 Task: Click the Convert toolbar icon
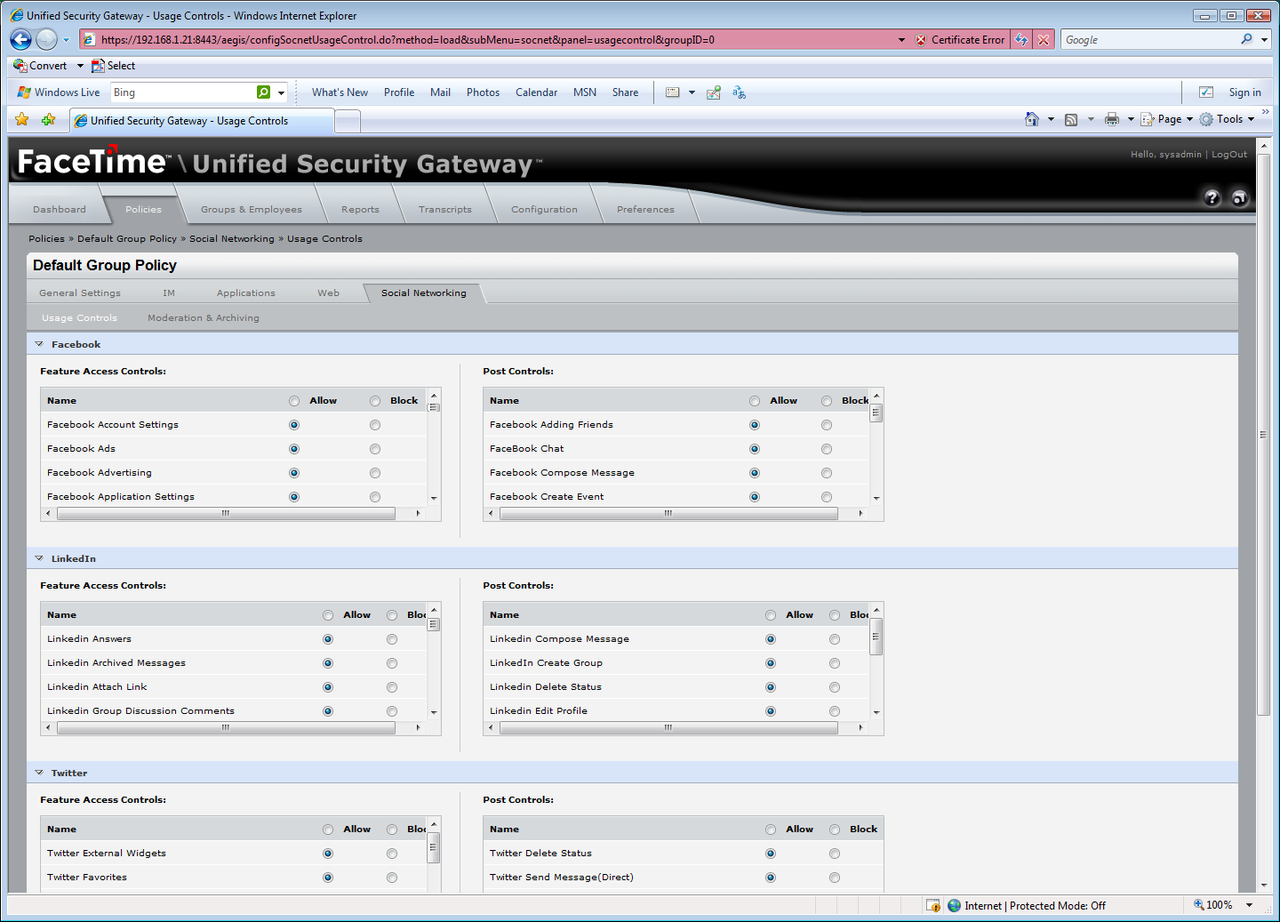click(x=40, y=66)
